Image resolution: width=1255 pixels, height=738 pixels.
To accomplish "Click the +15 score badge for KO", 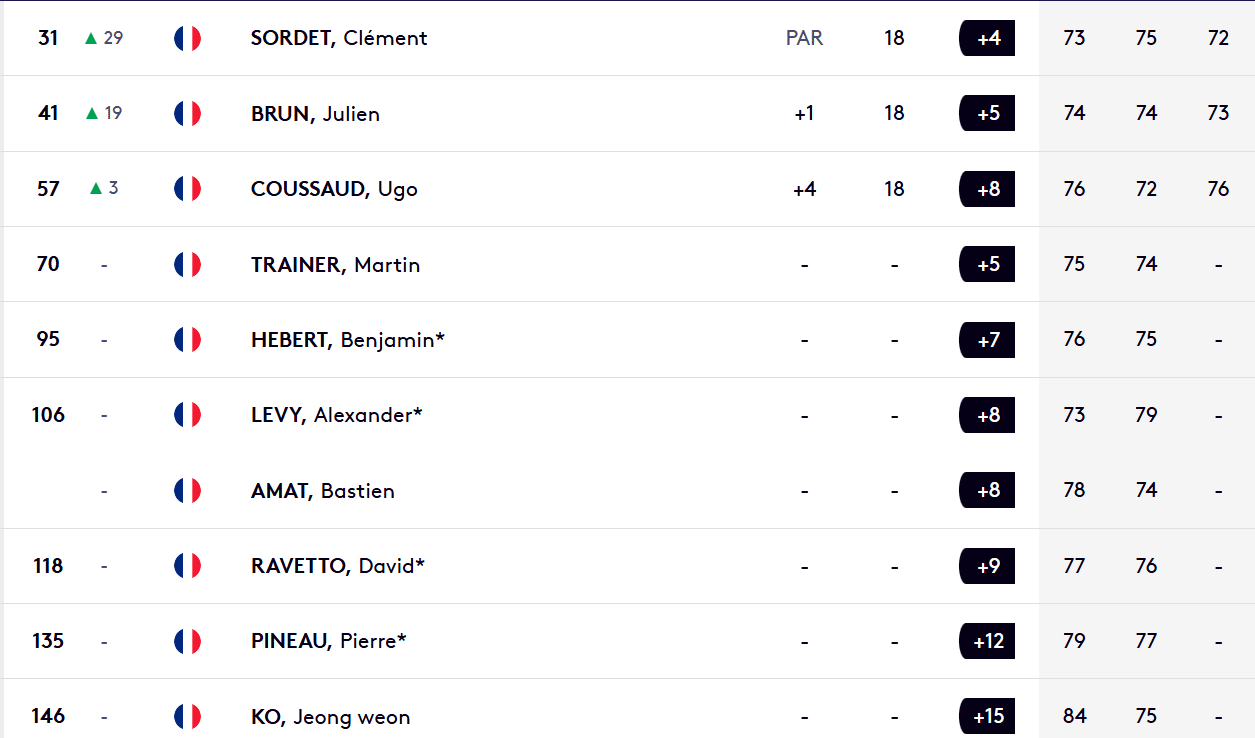I will point(987,716).
